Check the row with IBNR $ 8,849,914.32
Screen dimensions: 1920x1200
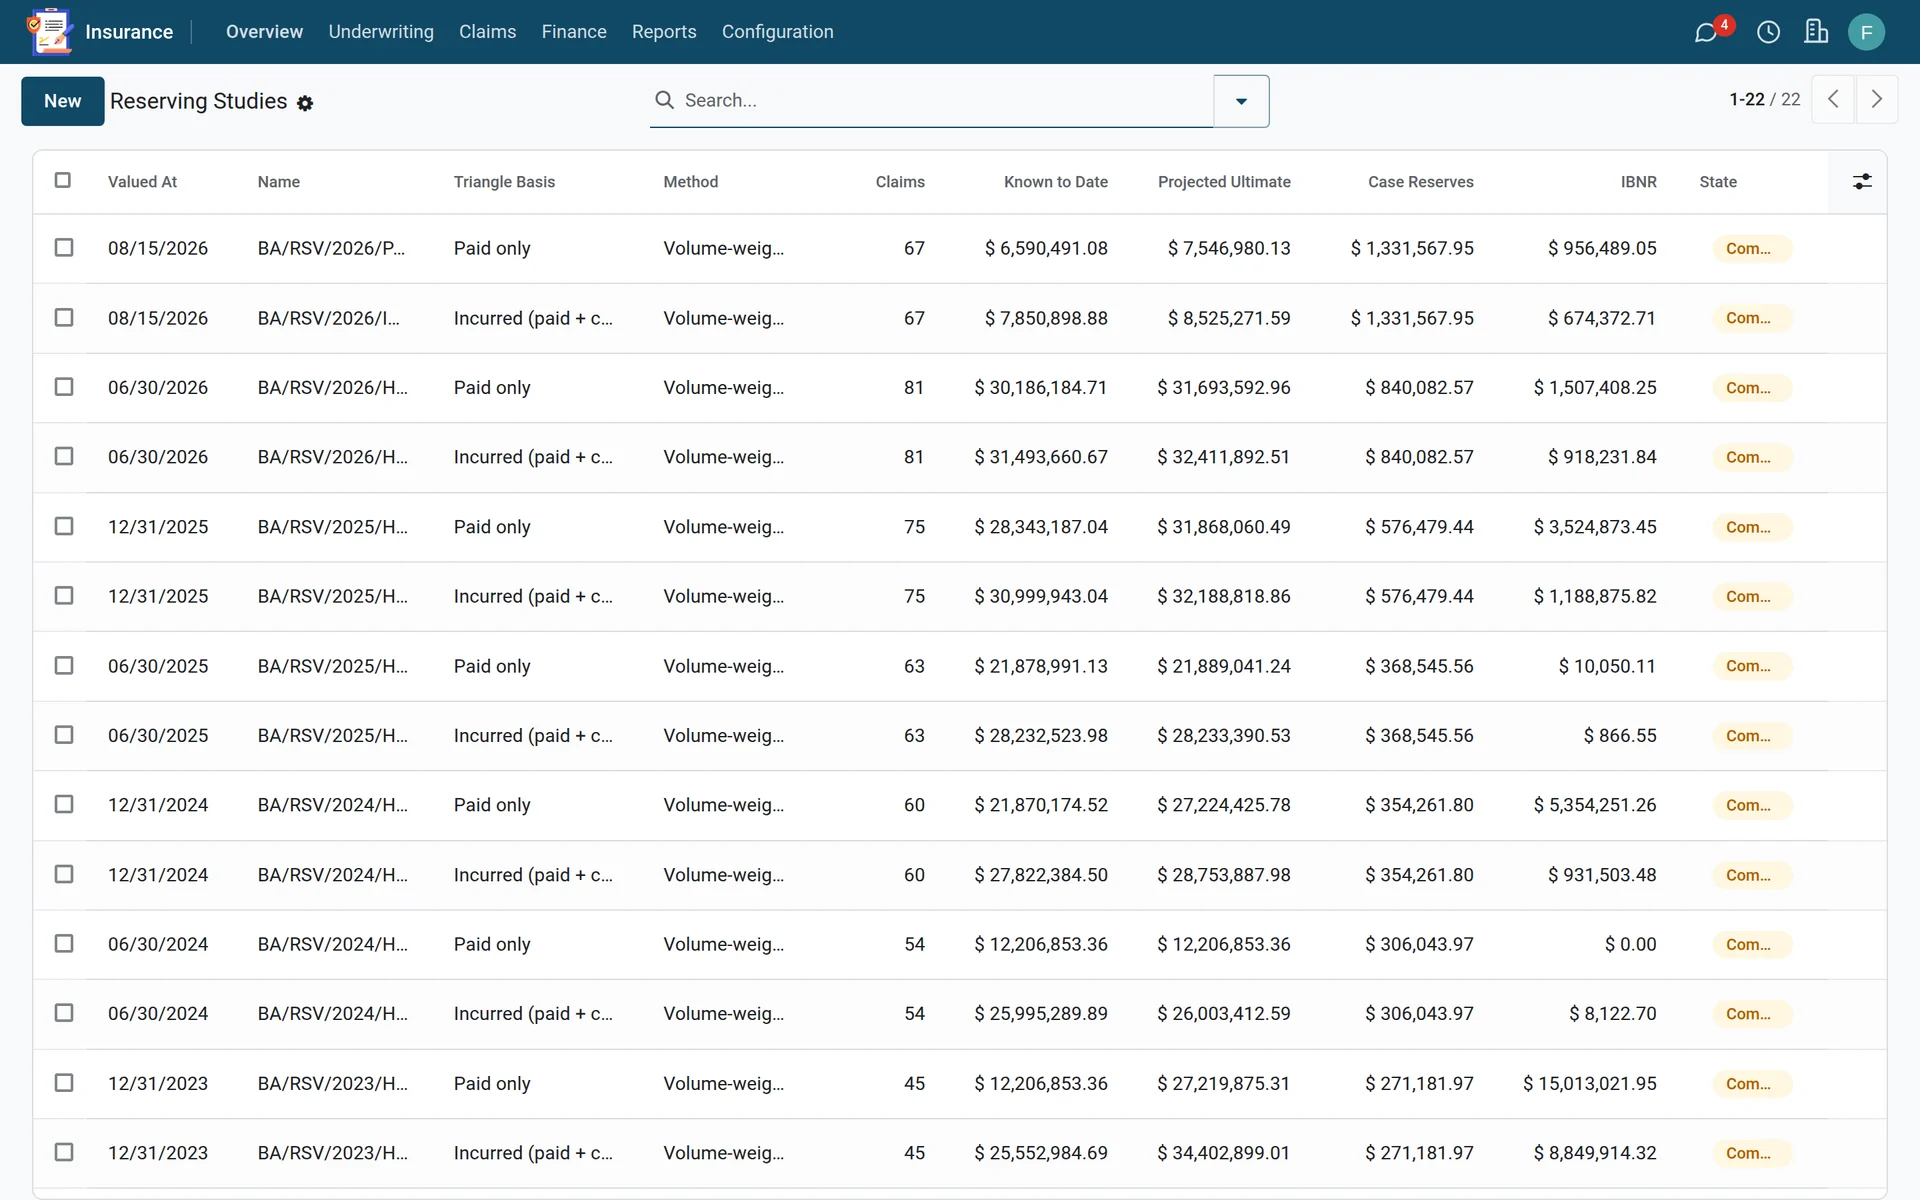[64, 1152]
